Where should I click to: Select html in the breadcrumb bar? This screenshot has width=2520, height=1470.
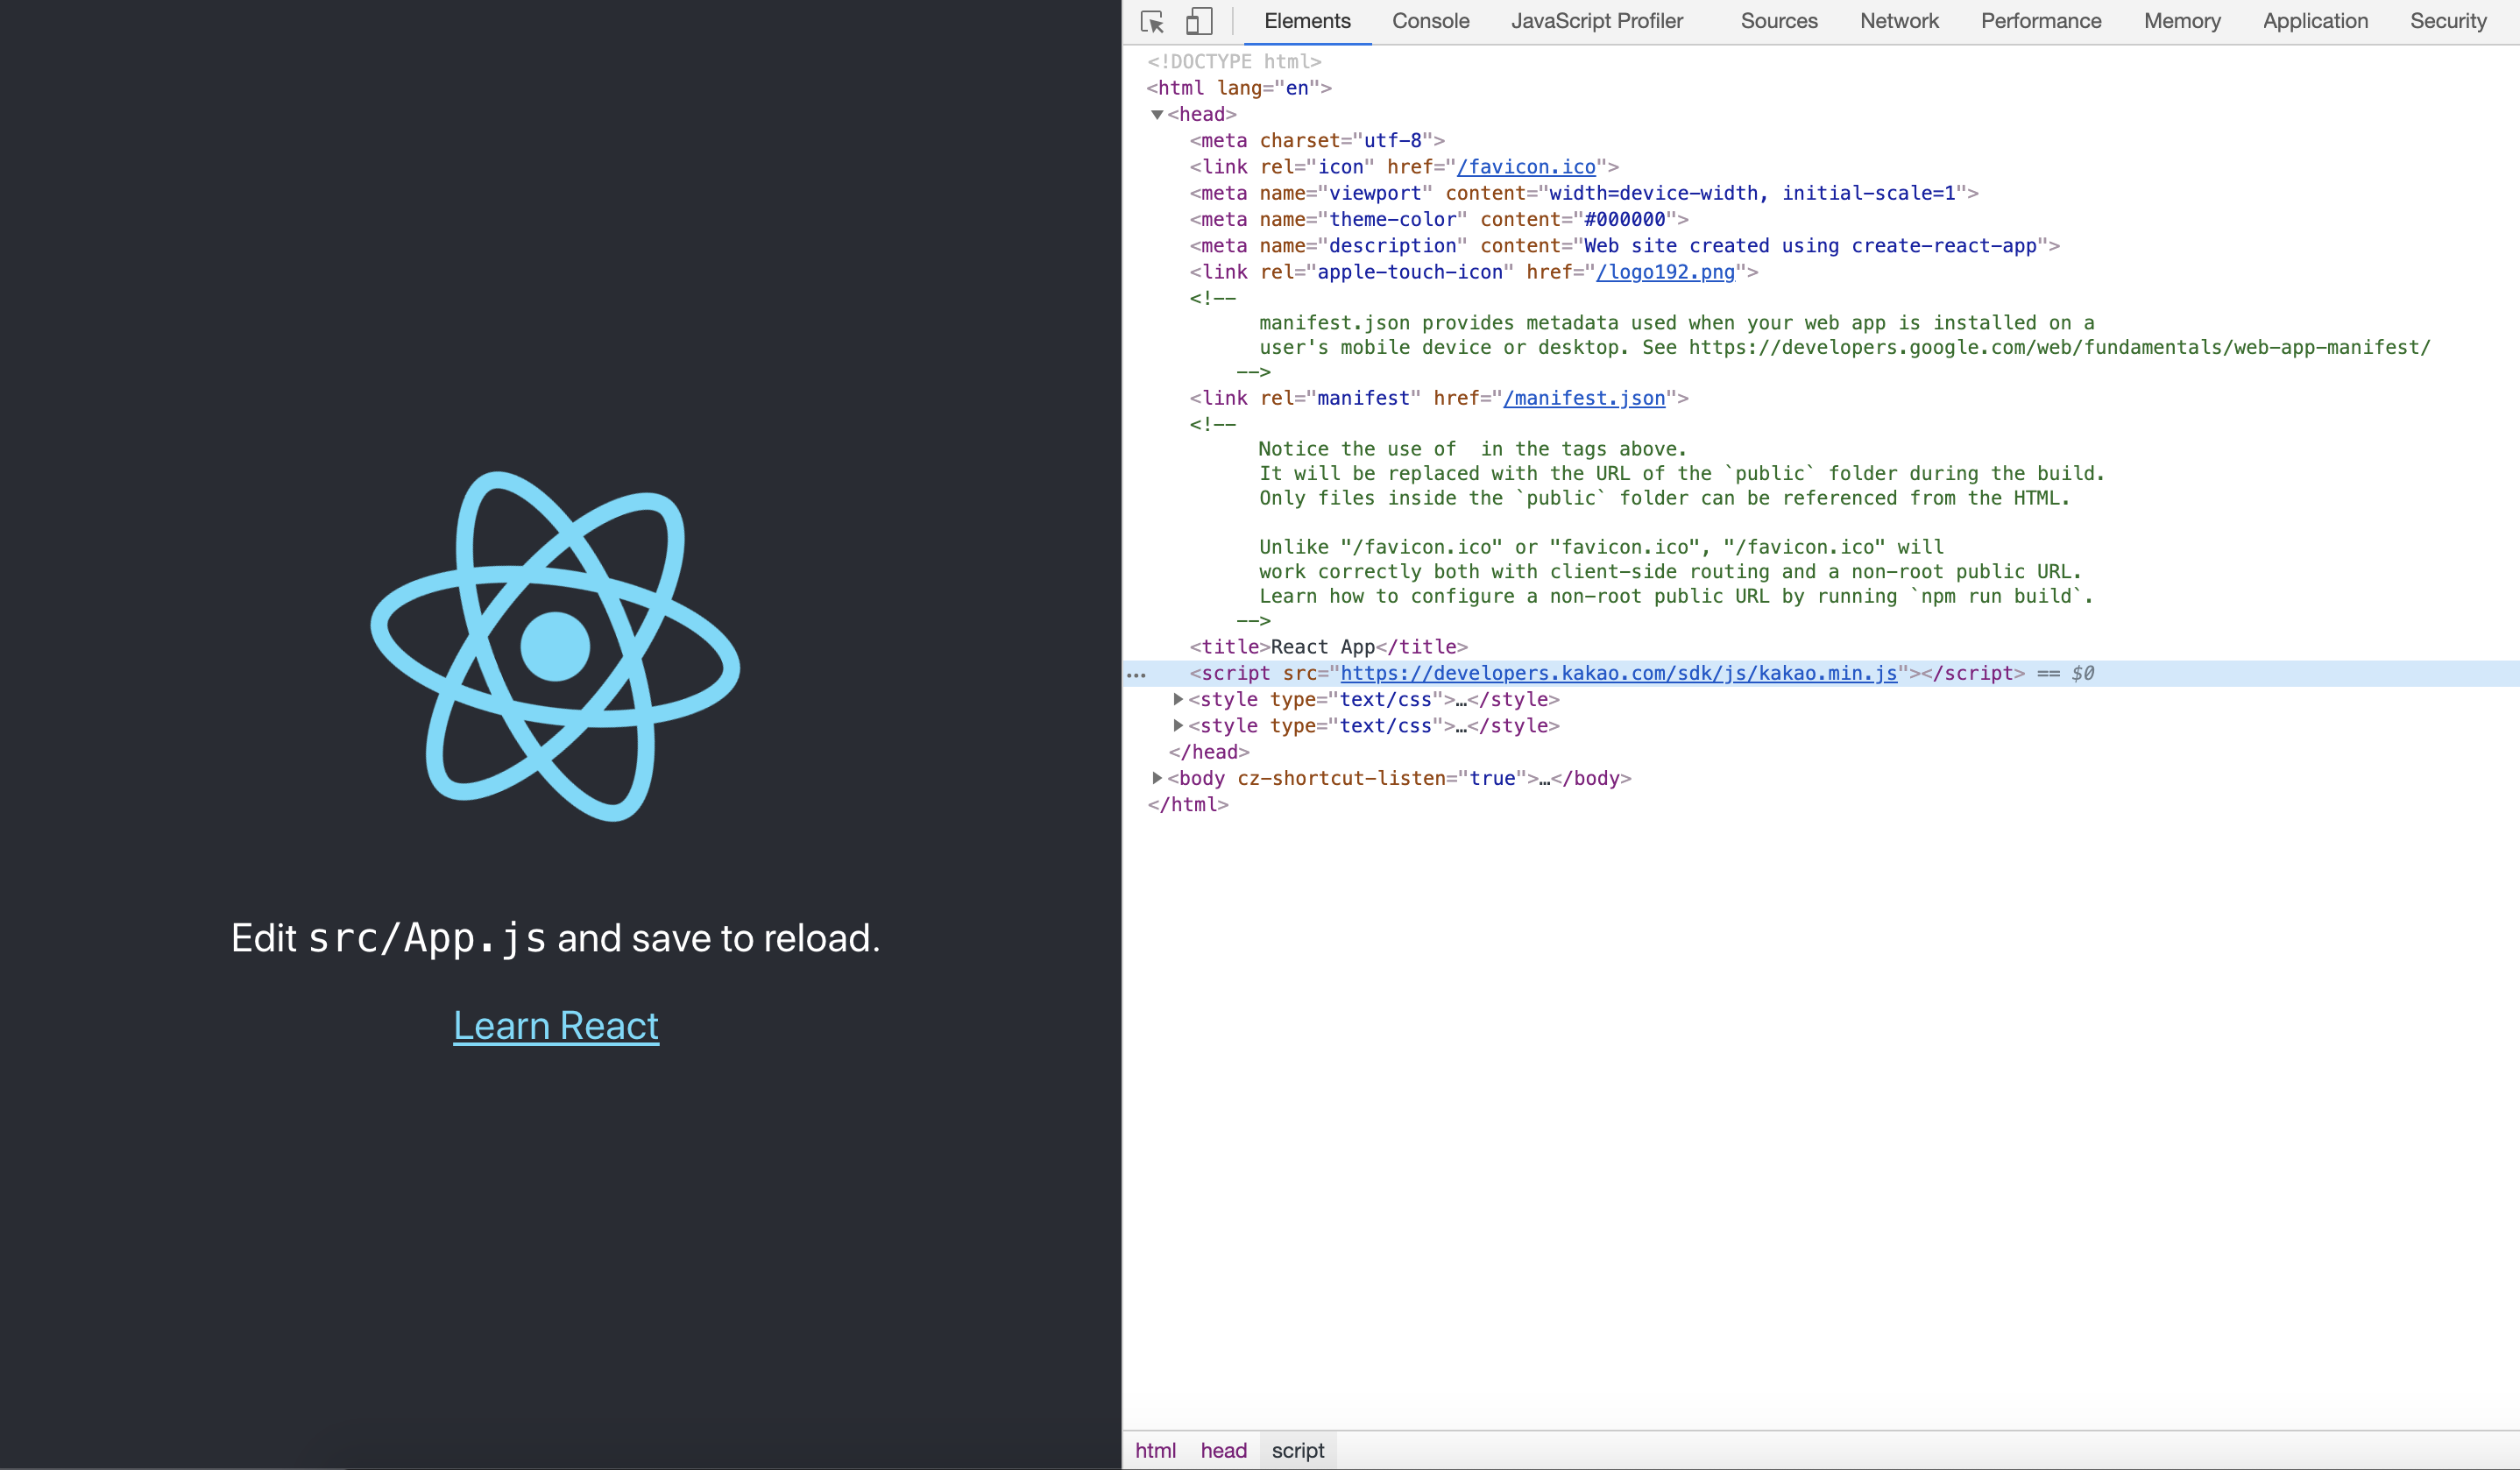pyautogui.click(x=1155, y=1450)
